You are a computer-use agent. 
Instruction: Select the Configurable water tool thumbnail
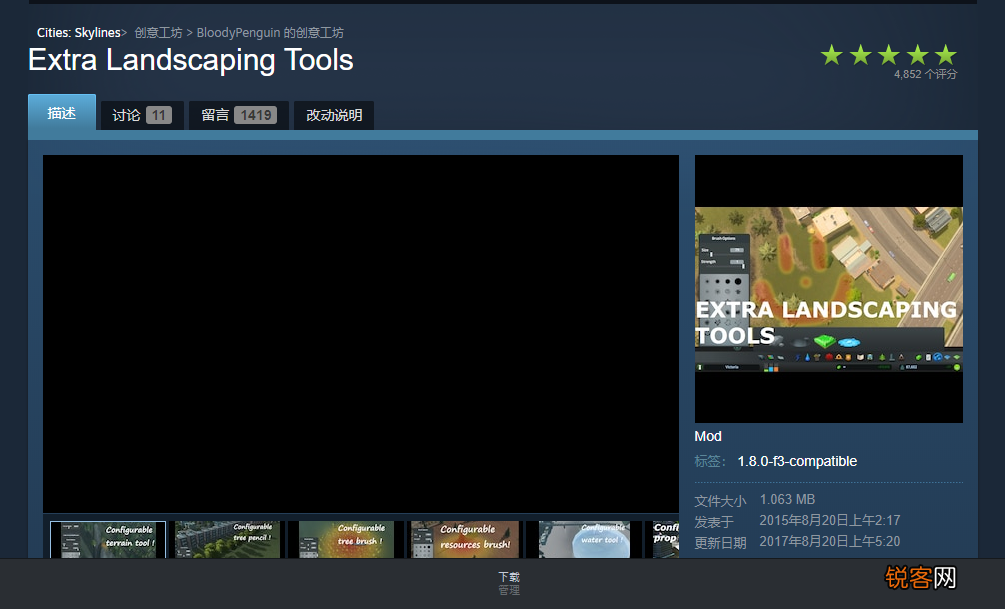click(584, 540)
